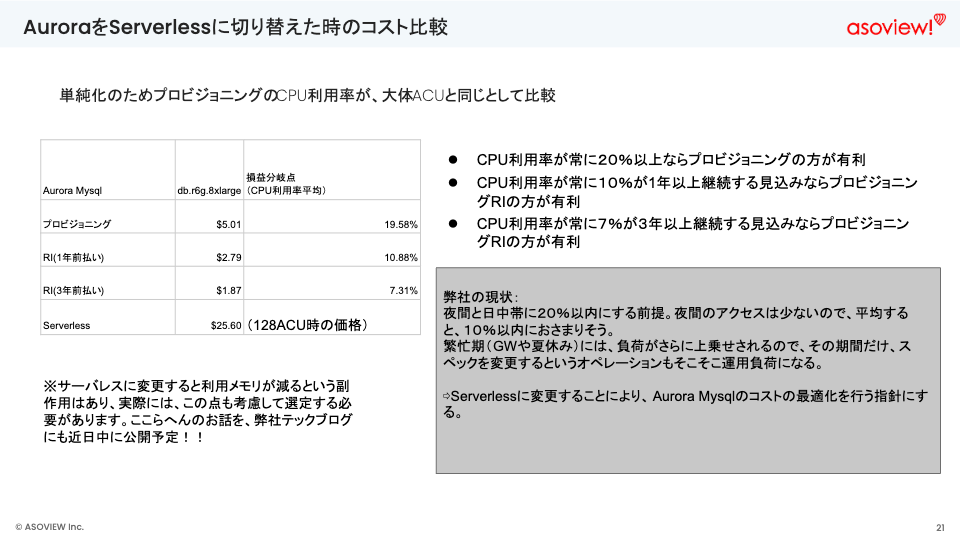This screenshot has width=960, height=540.
Task: Click the conclusion line '⇨Serverlessに変更することにより'
Action: pyautogui.click(x=685, y=404)
